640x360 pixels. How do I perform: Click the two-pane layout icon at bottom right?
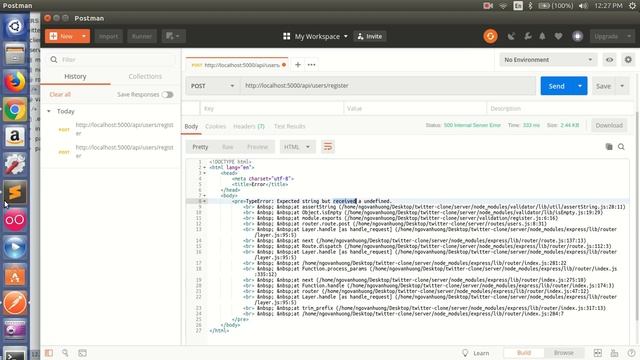(598, 353)
